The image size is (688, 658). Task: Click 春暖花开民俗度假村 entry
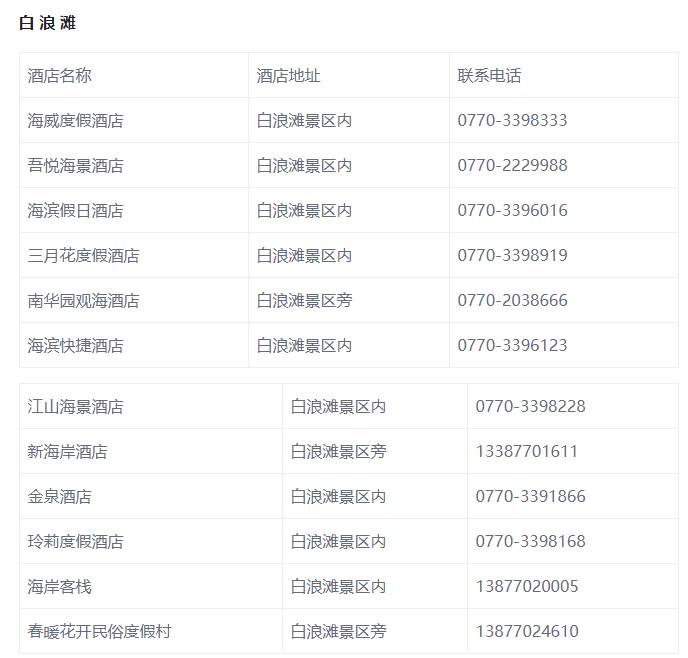coord(99,632)
